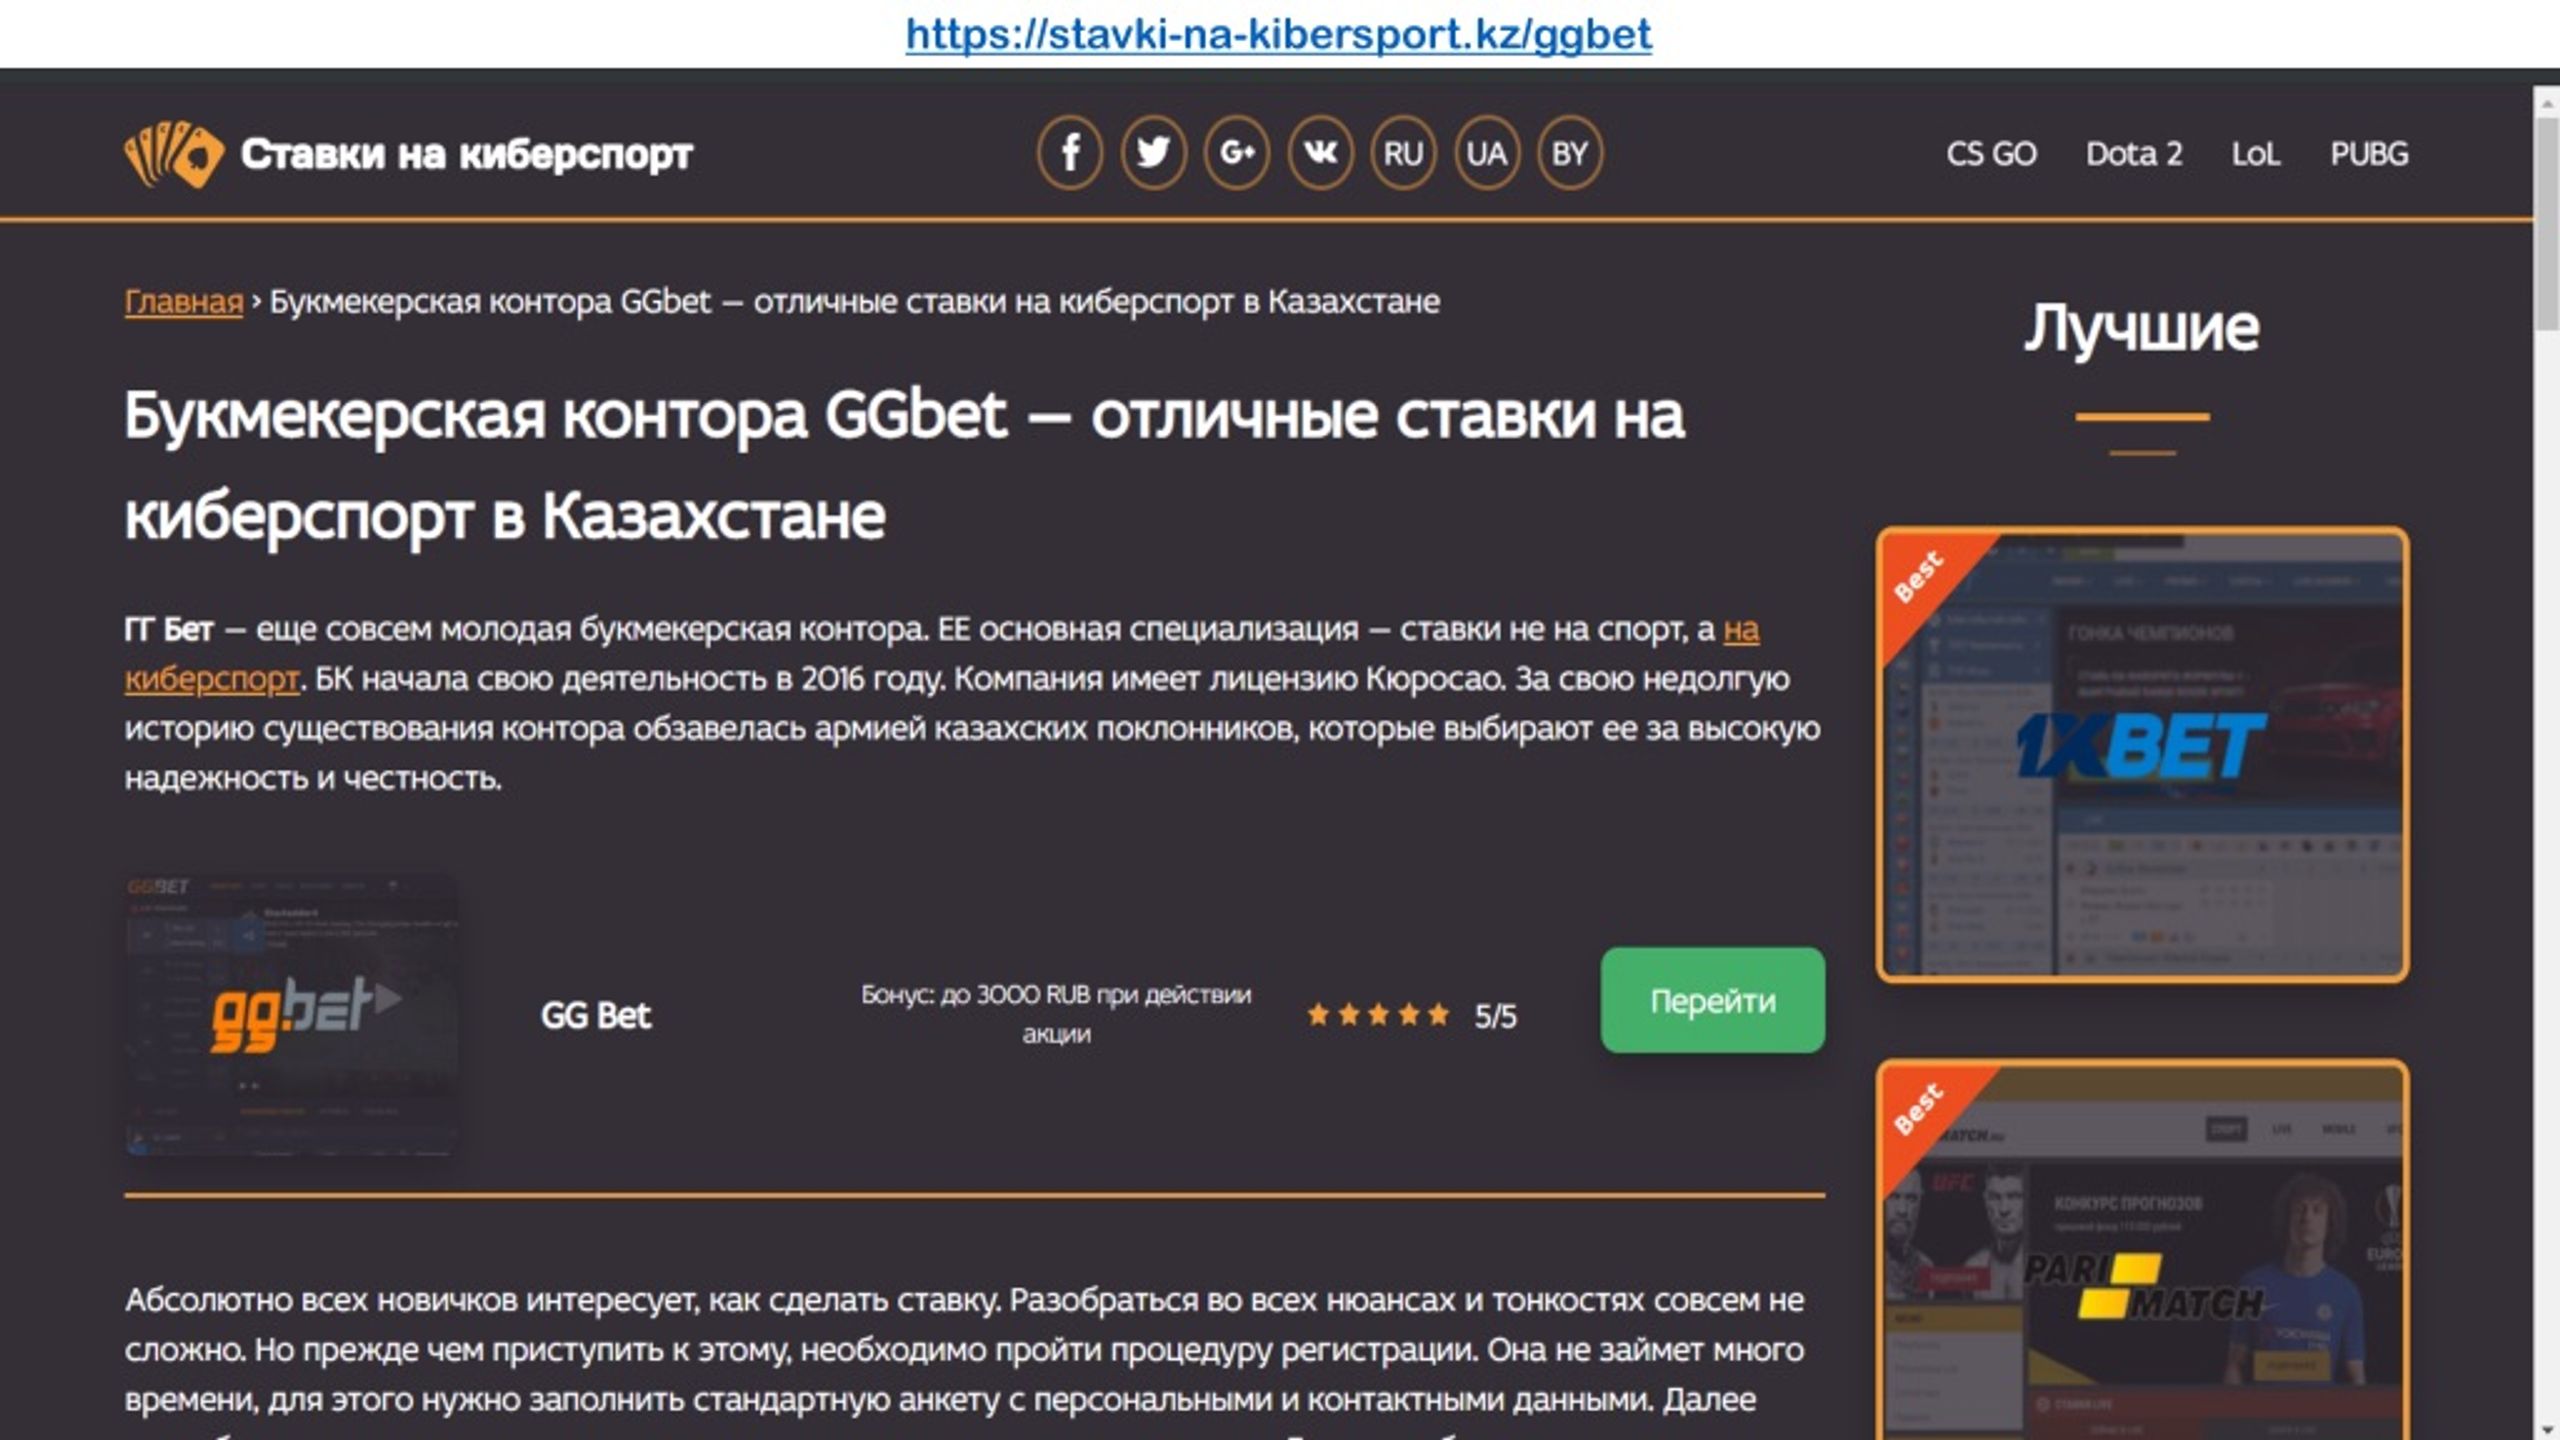The width and height of the screenshot is (2560, 1440).
Task: Click the scrollbar down arrow
Action: [2547, 1429]
